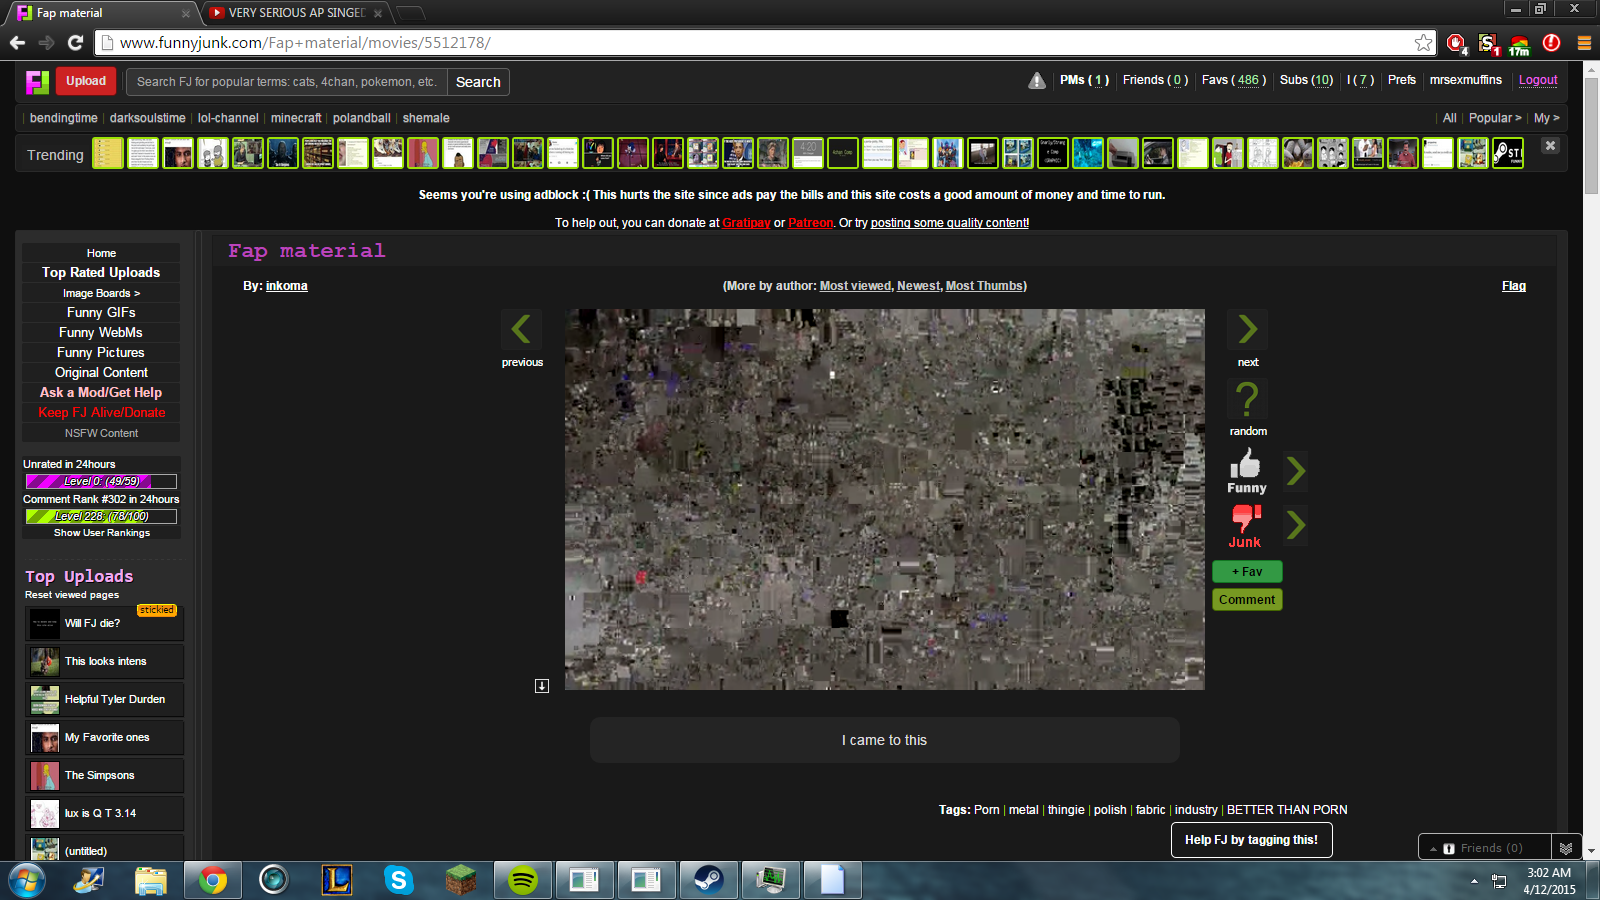
Task: Go to next content with green arrow
Action: point(1247,329)
